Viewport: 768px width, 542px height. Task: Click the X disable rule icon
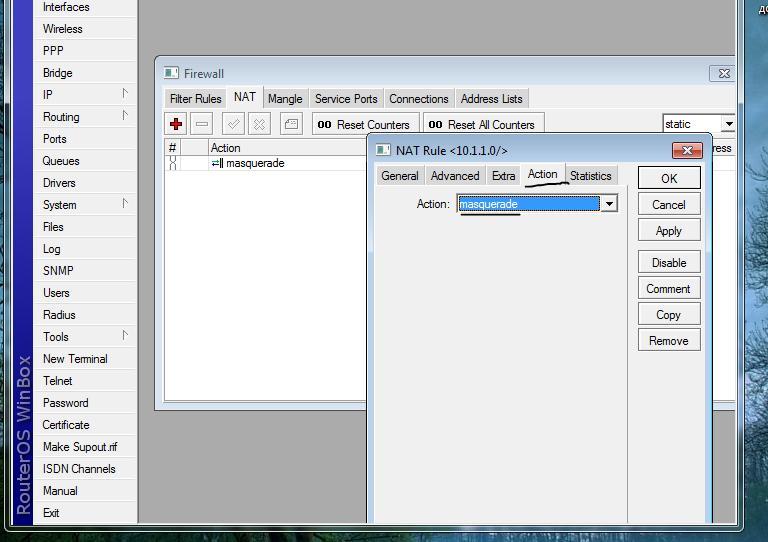pos(259,124)
